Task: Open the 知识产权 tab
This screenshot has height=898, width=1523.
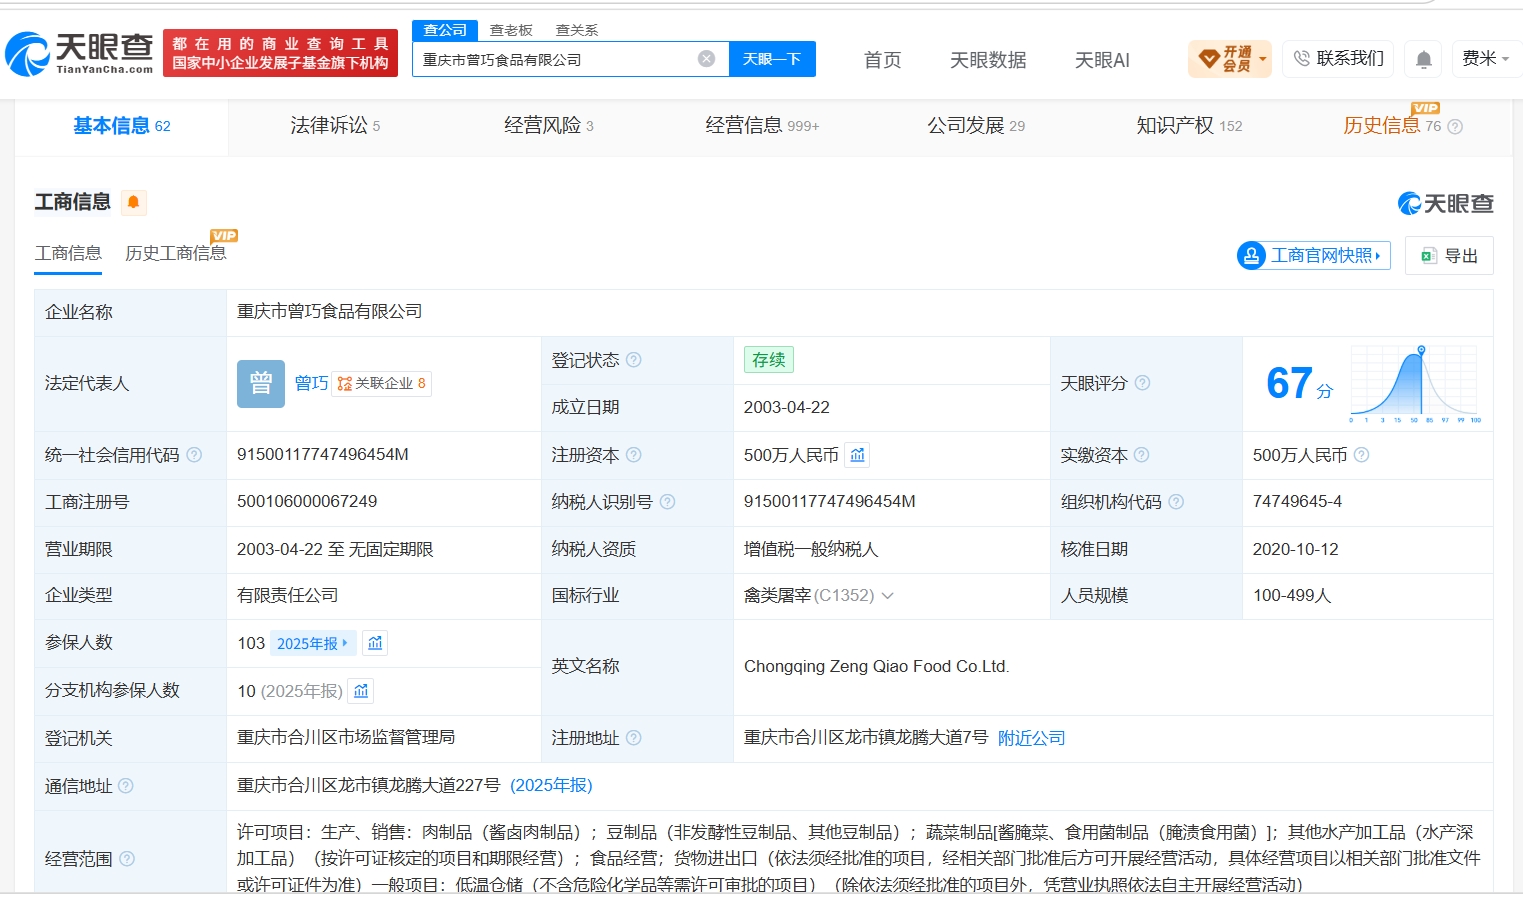Action: point(1189,125)
